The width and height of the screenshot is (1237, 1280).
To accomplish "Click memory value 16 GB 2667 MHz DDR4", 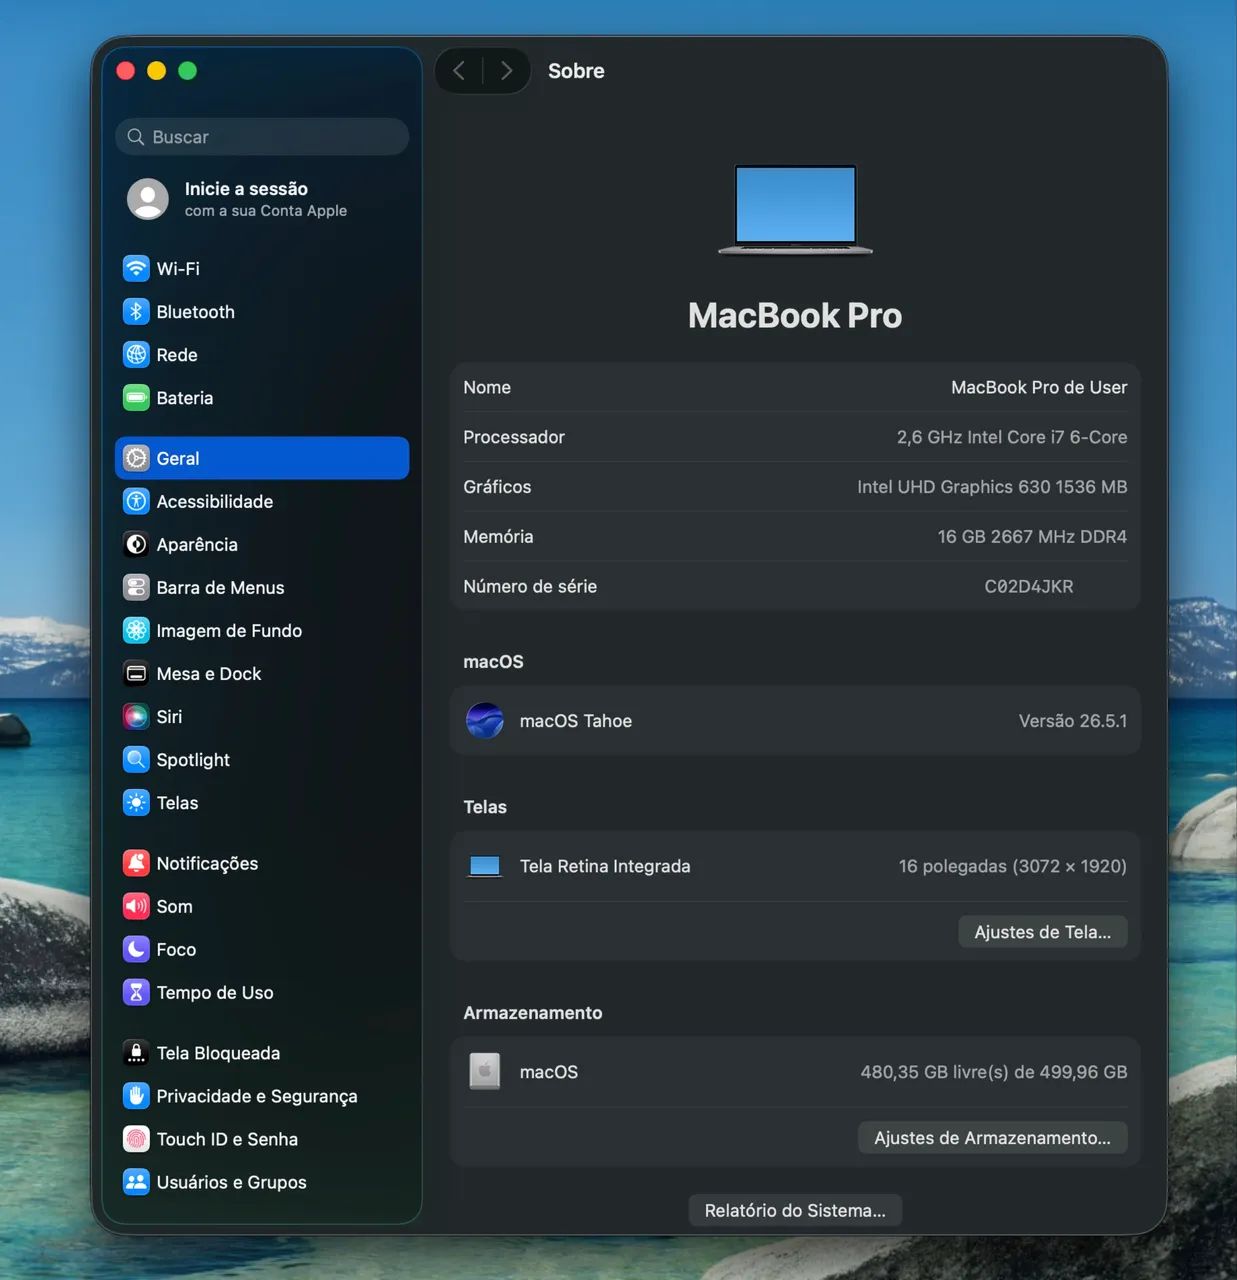I will [x=1032, y=537].
